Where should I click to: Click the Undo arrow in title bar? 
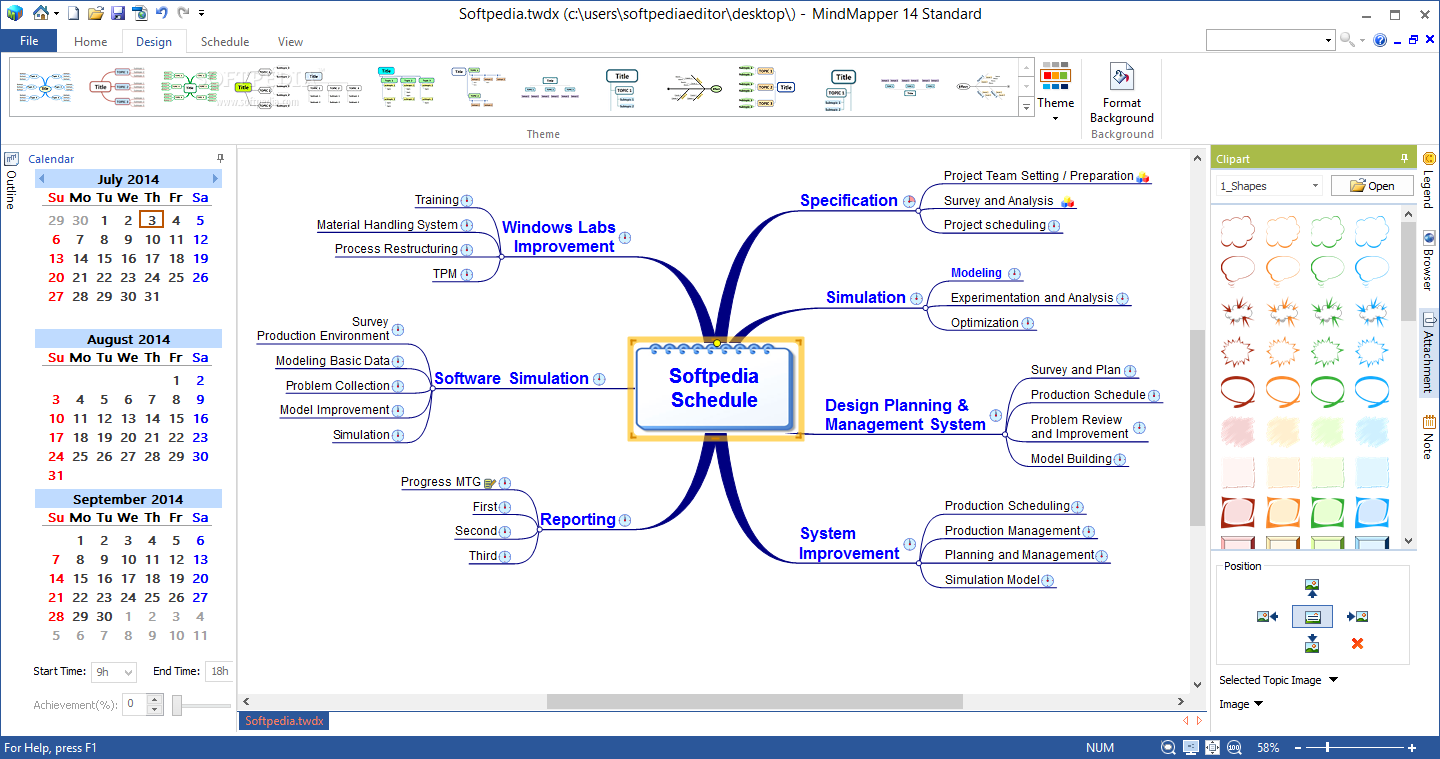[x=161, y=14]
